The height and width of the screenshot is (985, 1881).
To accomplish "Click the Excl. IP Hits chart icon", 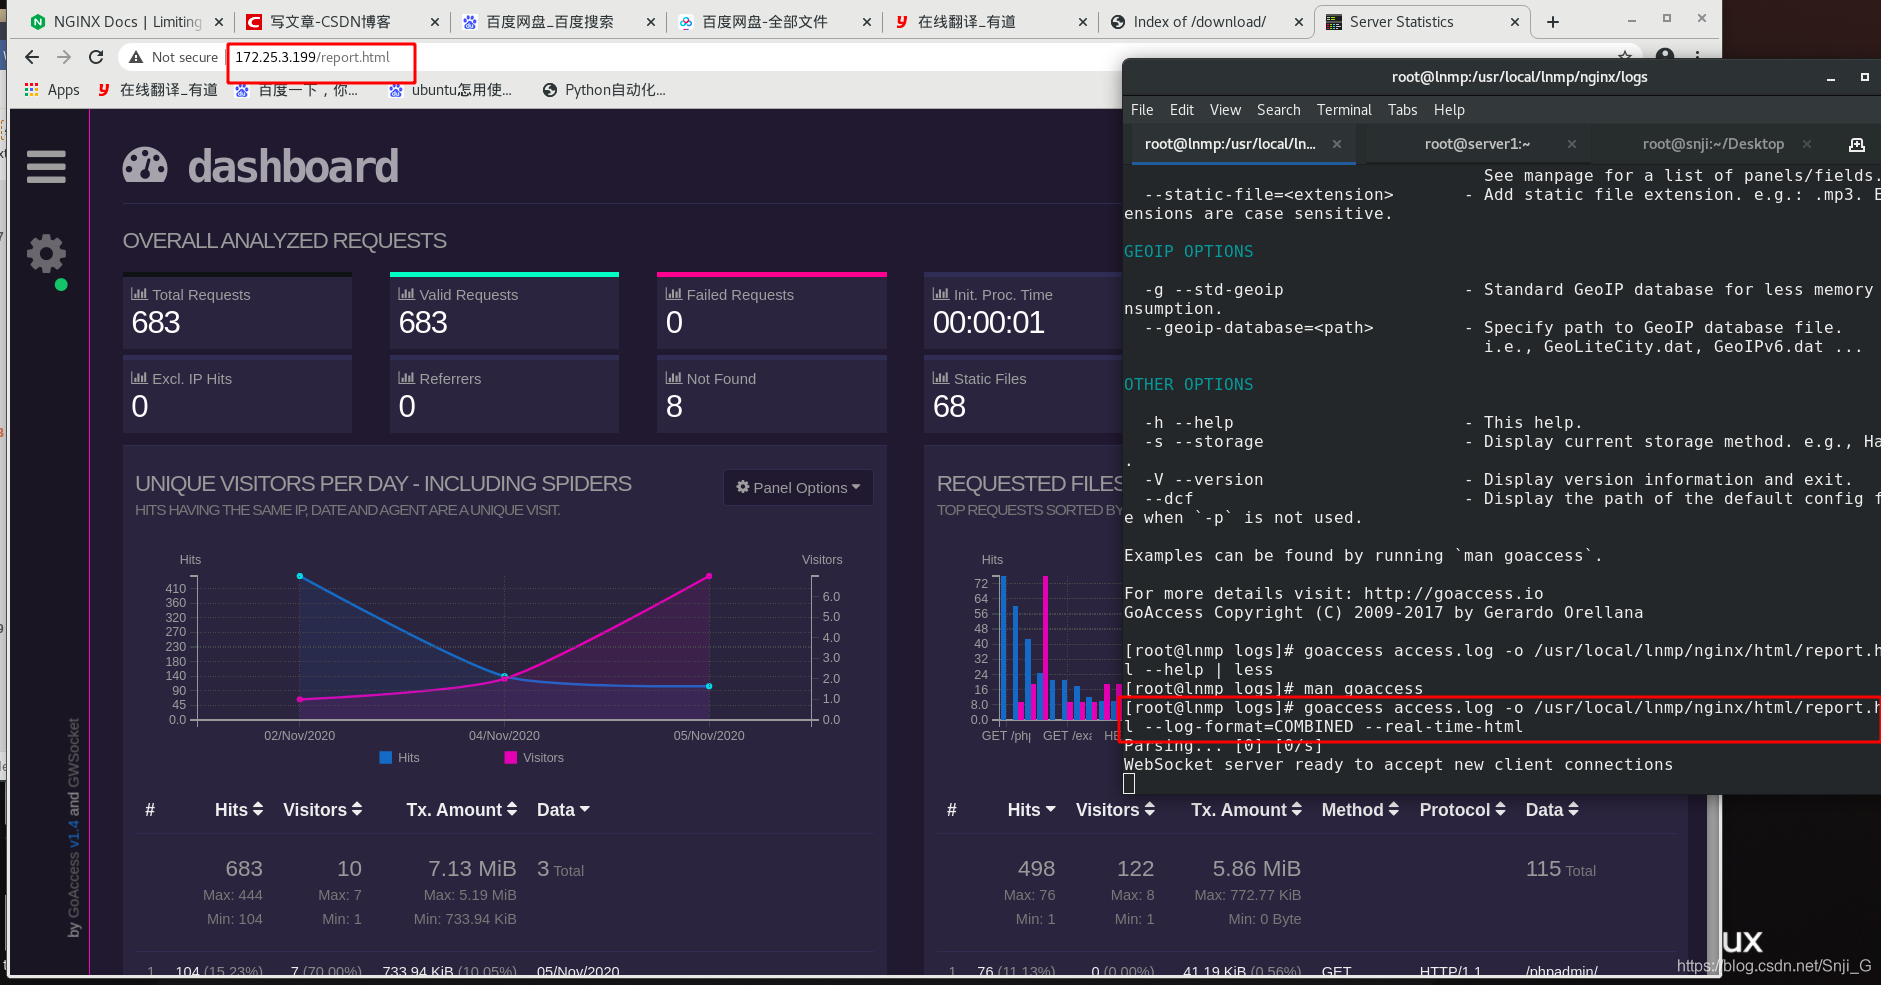I will click(x=139, y=378).
